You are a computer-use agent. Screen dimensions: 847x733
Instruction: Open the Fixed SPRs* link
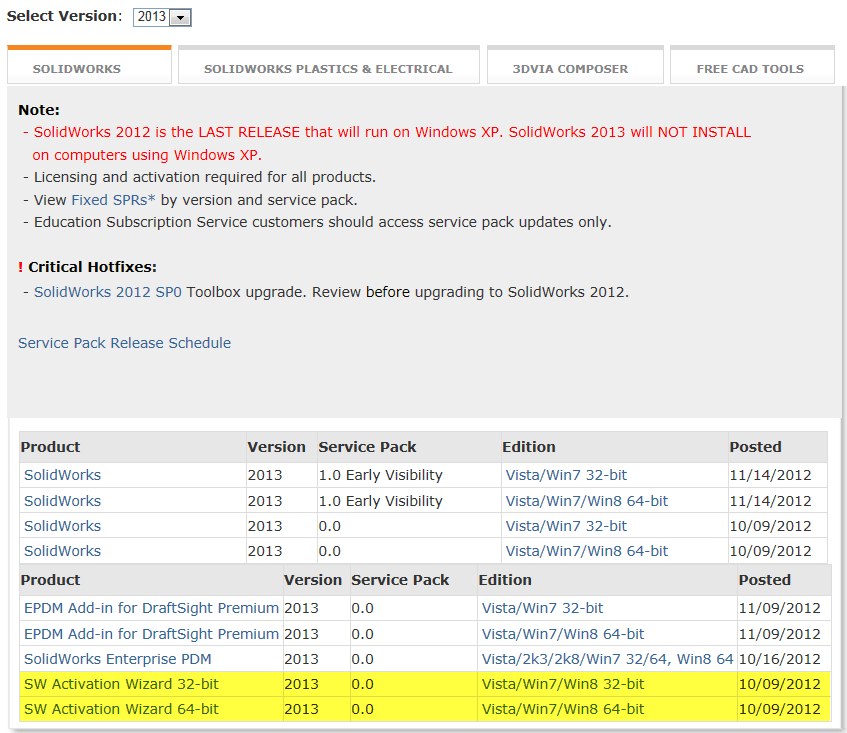pos(113,200)
